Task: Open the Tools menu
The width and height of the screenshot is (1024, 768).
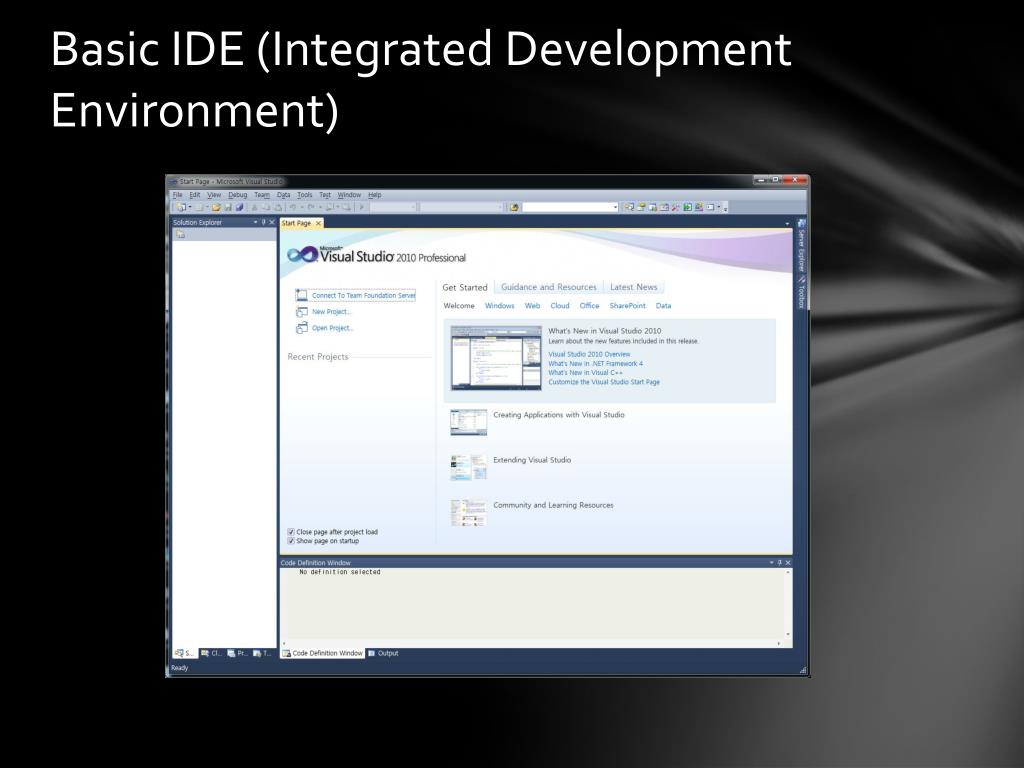Action: [x=305, y=195]
